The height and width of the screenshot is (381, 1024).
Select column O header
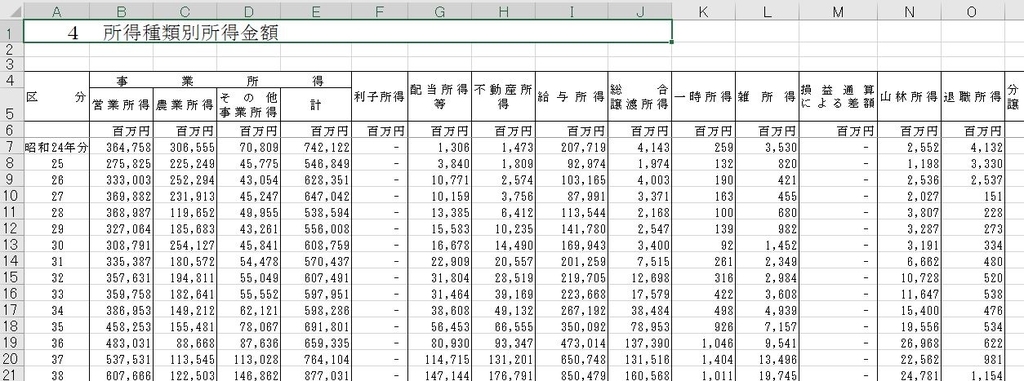(x=972, y=11)
